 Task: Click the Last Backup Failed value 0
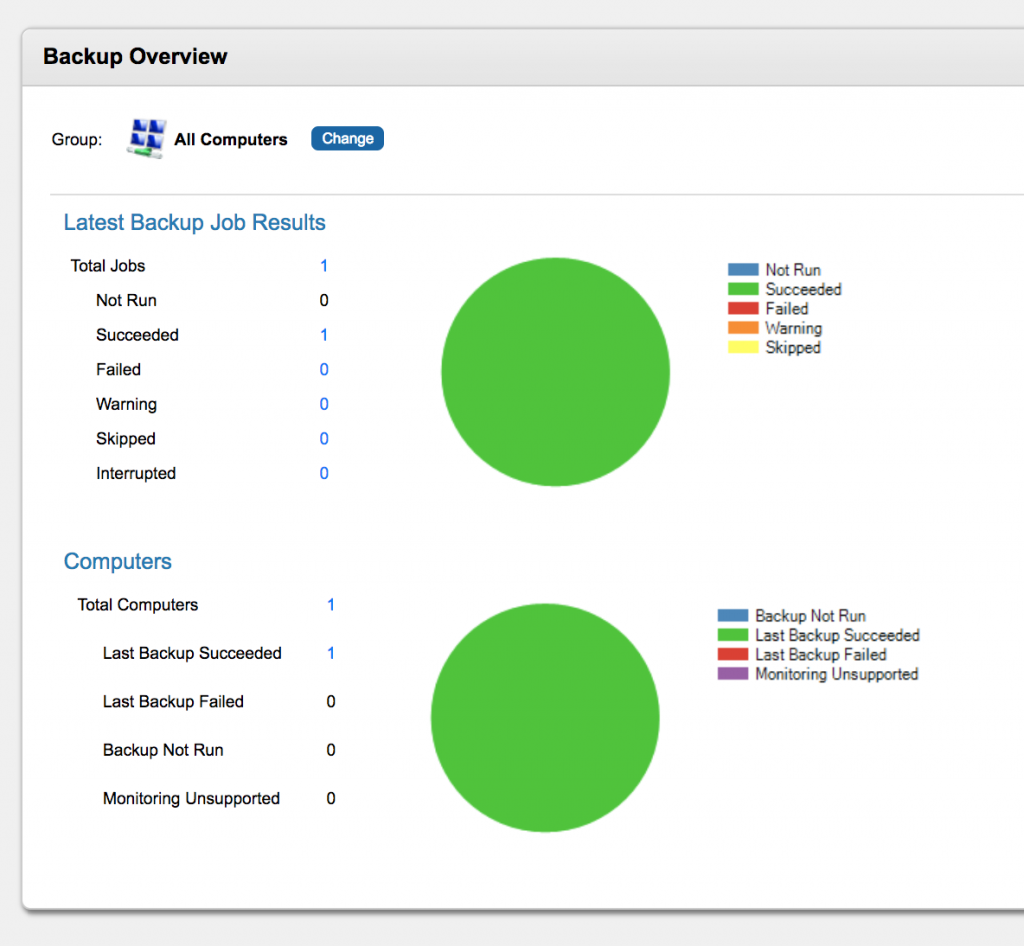331,701
